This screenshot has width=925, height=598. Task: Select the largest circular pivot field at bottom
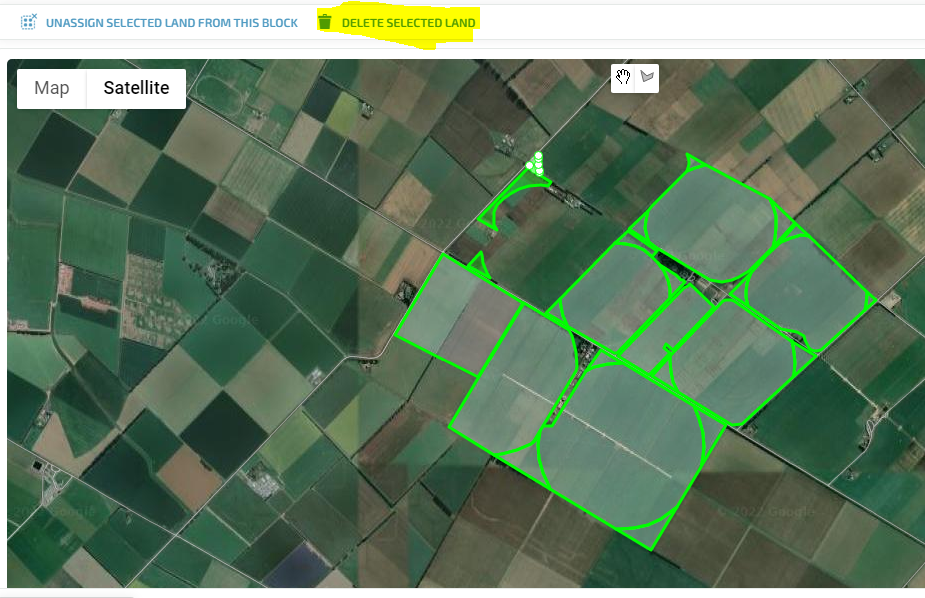tap(620, 440)
